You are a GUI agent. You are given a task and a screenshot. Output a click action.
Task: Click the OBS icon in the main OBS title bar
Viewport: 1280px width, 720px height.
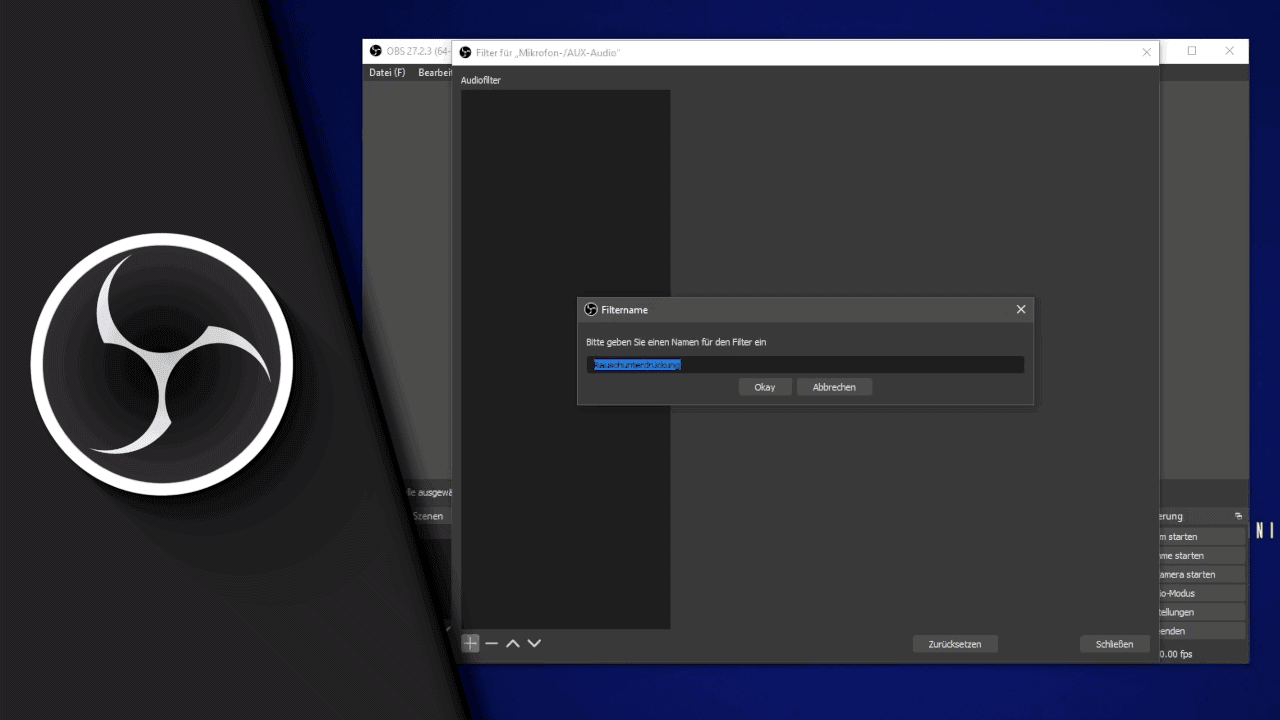[x=376, y=51]
